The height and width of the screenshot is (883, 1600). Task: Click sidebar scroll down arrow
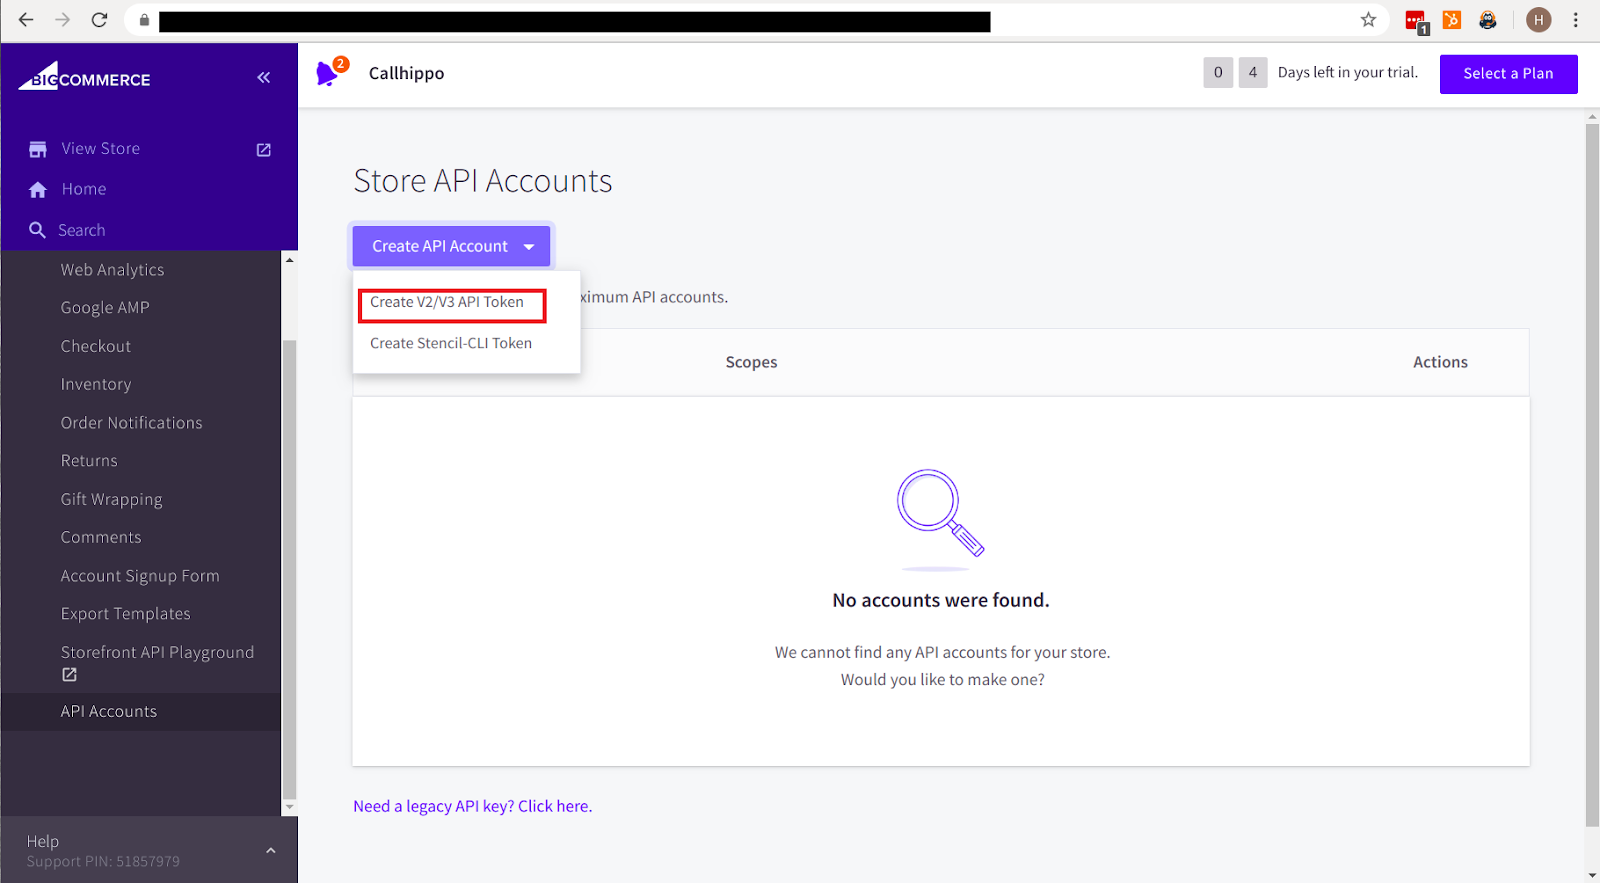click(x=290, y=807)
